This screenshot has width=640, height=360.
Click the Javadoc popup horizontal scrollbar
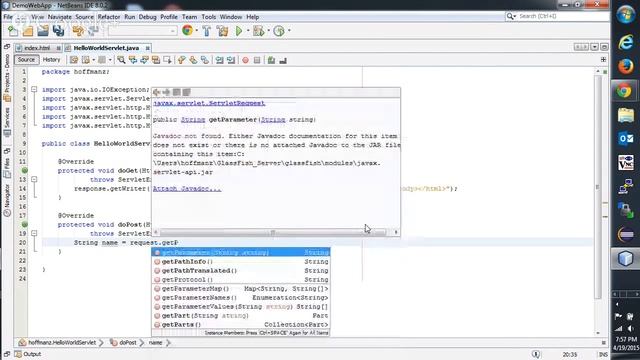pyautogui.click(x=273, y=232)
